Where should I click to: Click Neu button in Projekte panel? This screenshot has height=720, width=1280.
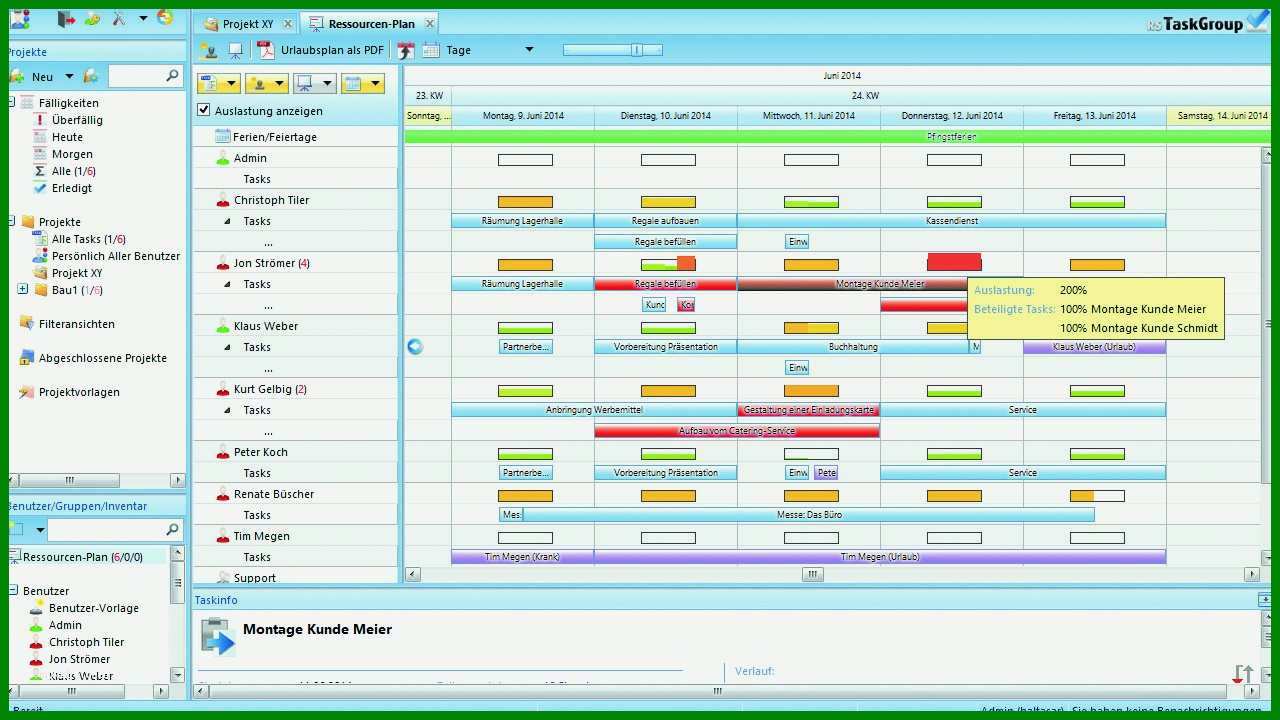tap(42, 76)
